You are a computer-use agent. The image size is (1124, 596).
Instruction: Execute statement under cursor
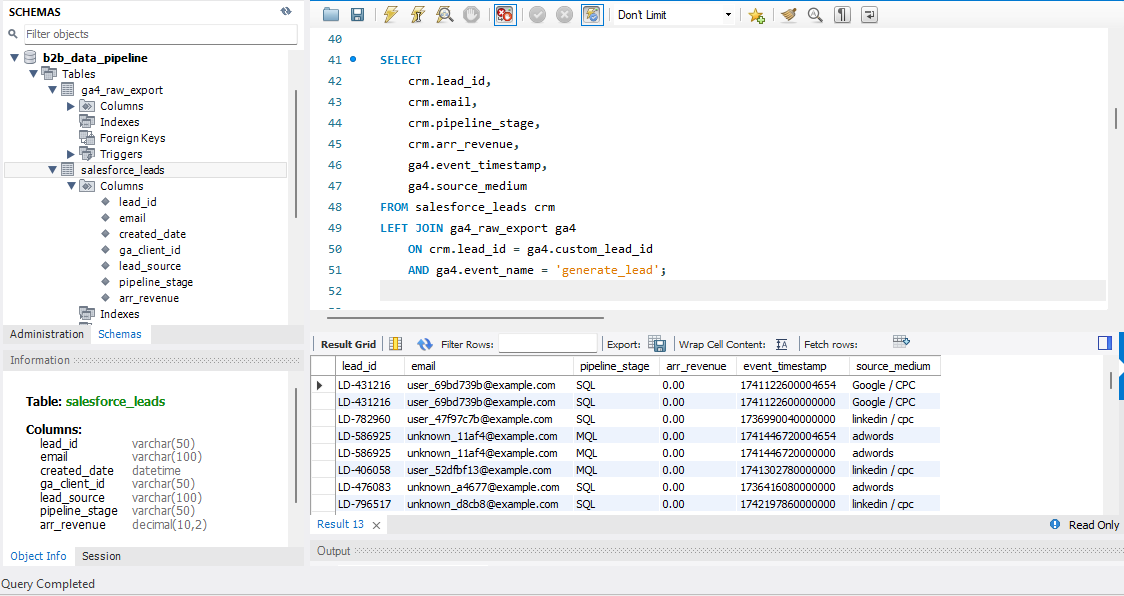pos(418,14)
